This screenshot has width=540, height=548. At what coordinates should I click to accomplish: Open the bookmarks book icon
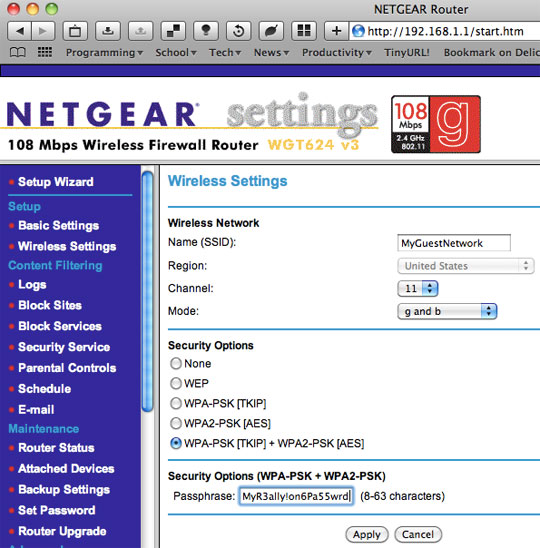(x=17, y=52)
